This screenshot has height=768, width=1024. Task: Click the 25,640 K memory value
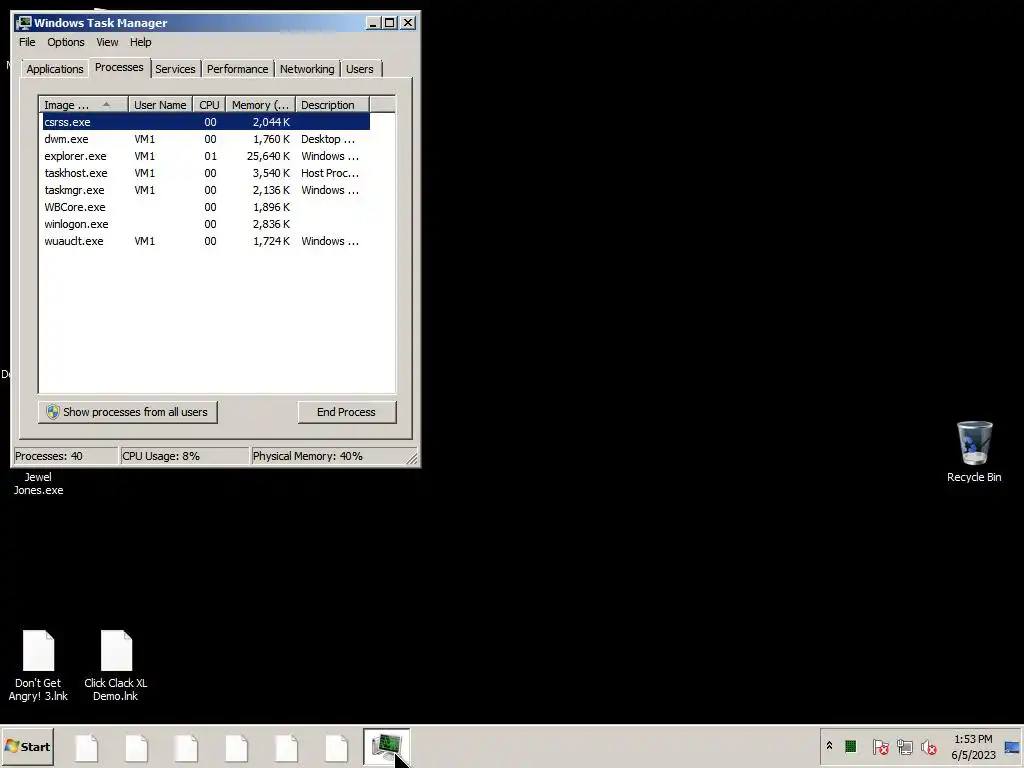[x=268, y=156]
